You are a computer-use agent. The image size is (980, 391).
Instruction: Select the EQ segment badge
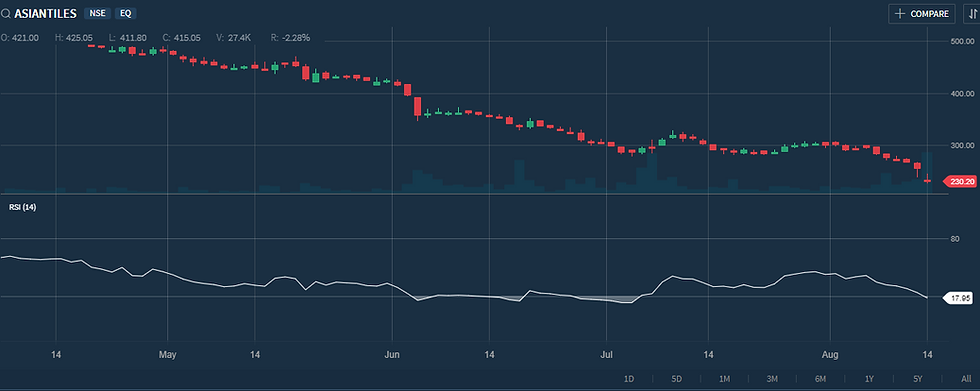[x=126, y=13]
